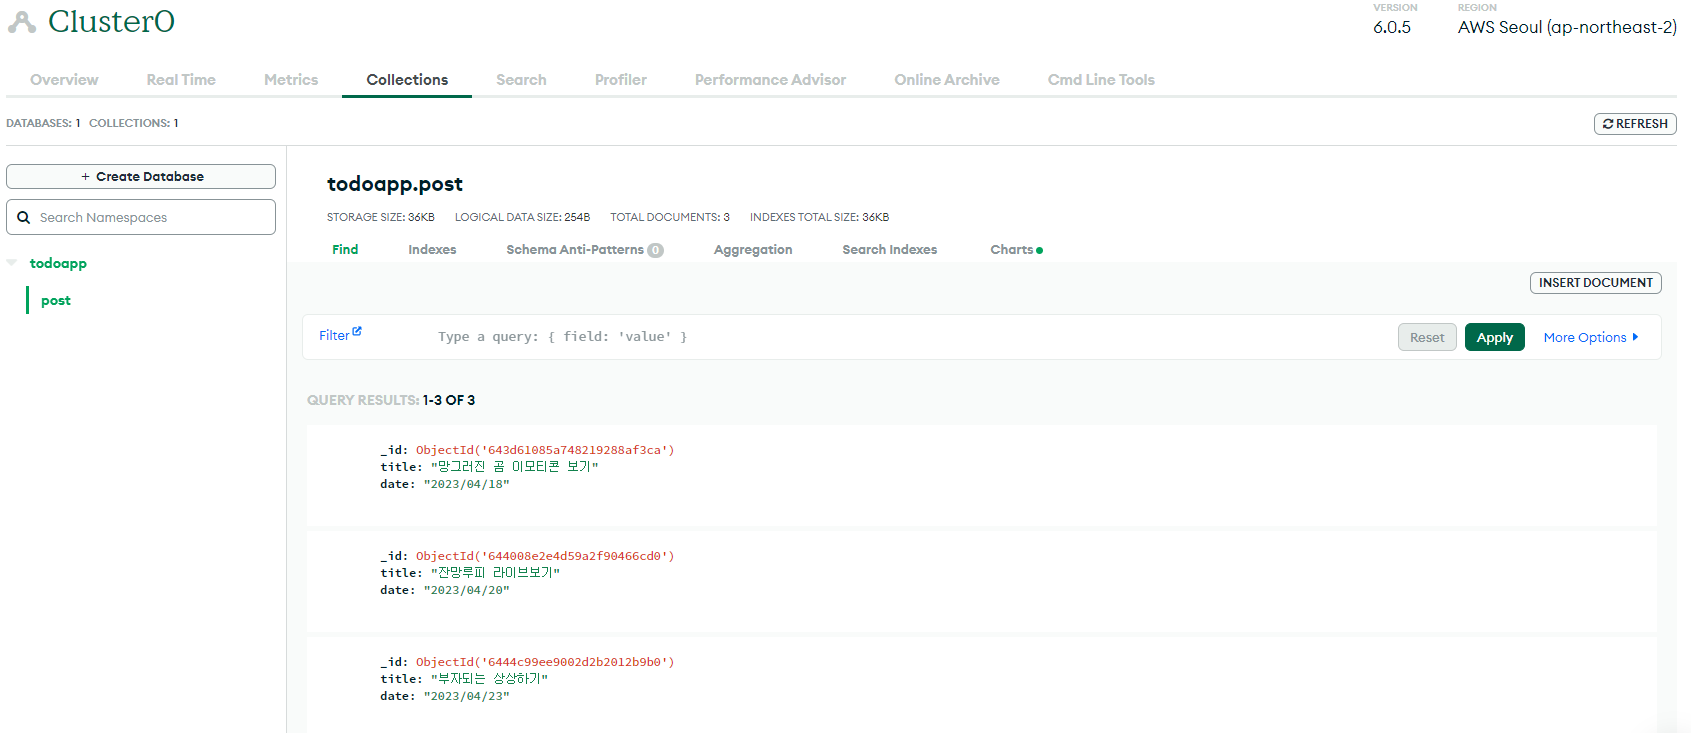This screenshot has height=733, width=1691.
Task: Click the date value "2023/04/23"
Action: [x=467, y=696]
